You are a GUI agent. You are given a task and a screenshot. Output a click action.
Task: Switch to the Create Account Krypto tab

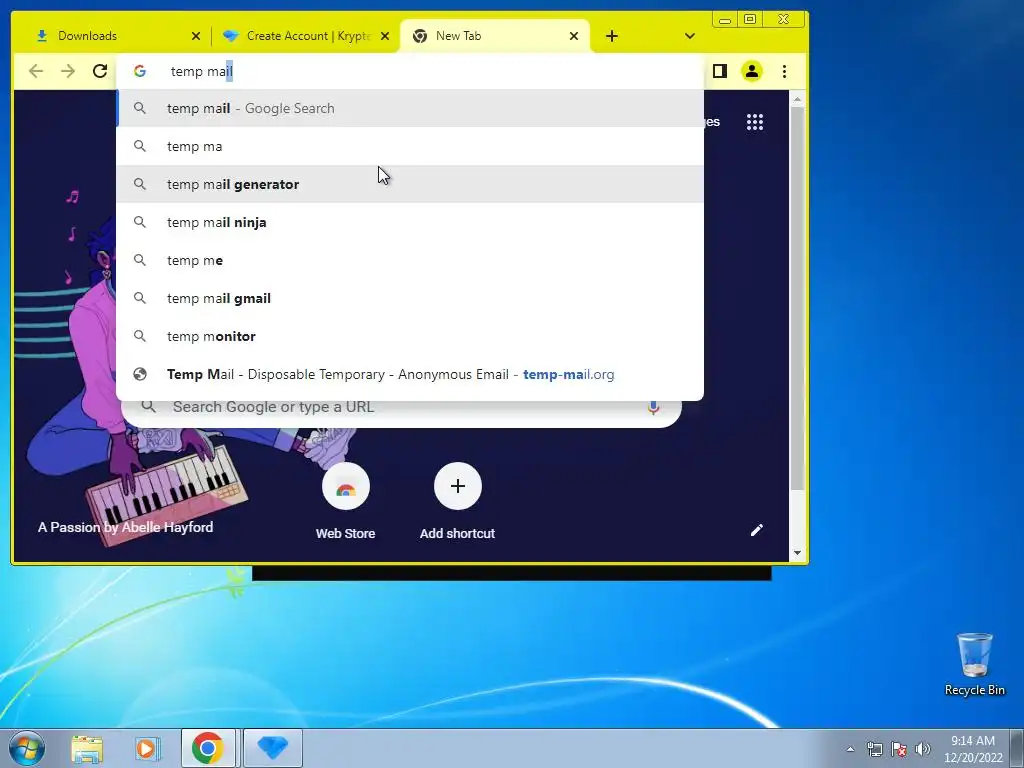tap(304, 36)
